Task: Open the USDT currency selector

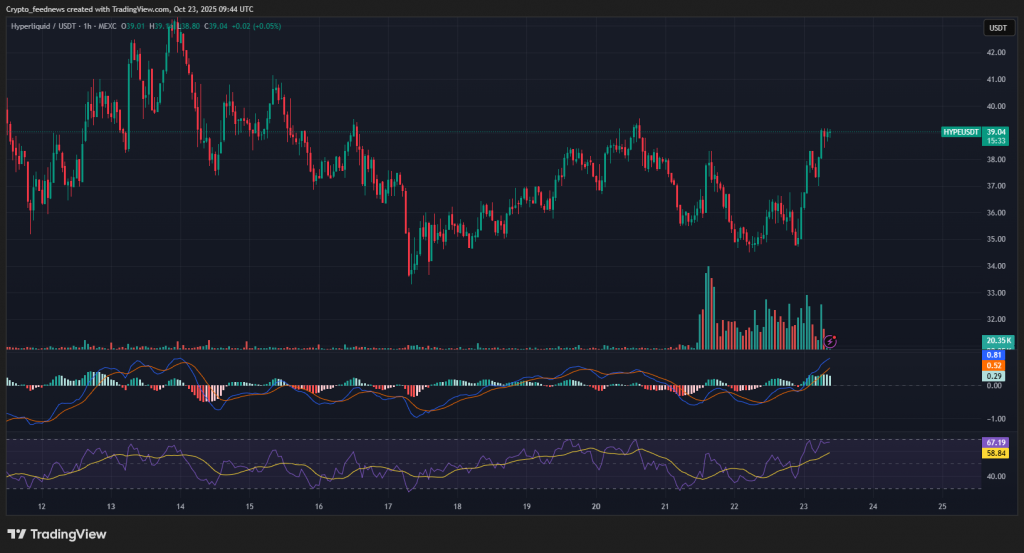Action: (x=997, y=28)
